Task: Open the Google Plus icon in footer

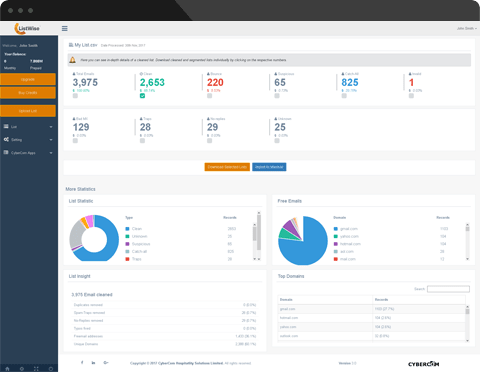Action: [106, 363]
